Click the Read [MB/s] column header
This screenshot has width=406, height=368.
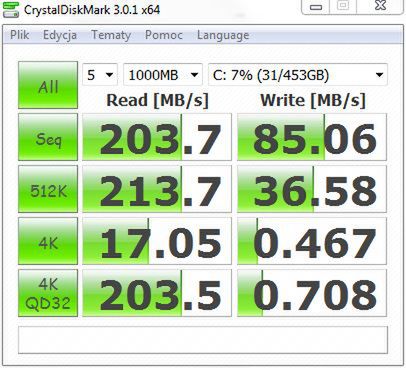tap(157, 100)
